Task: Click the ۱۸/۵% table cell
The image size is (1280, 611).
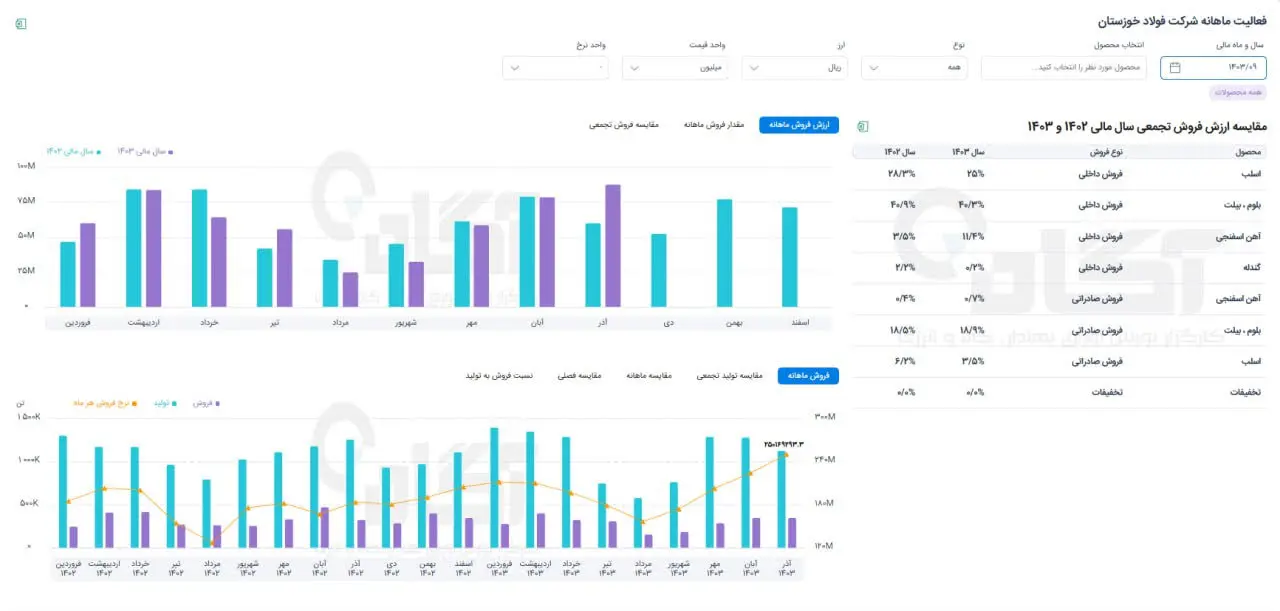Action: tap(903, 330)
